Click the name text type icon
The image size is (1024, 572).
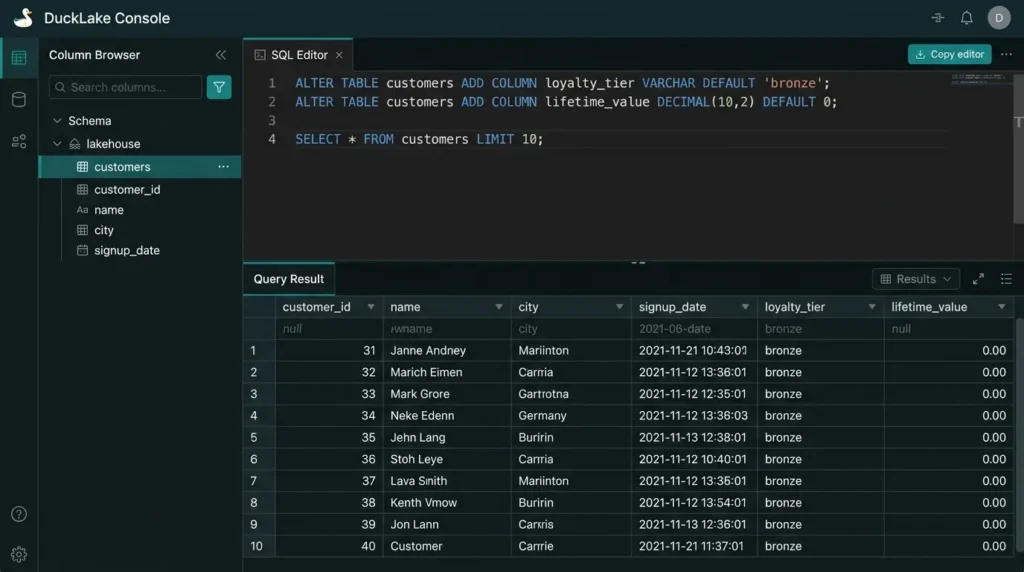click(x=82, y=210)
